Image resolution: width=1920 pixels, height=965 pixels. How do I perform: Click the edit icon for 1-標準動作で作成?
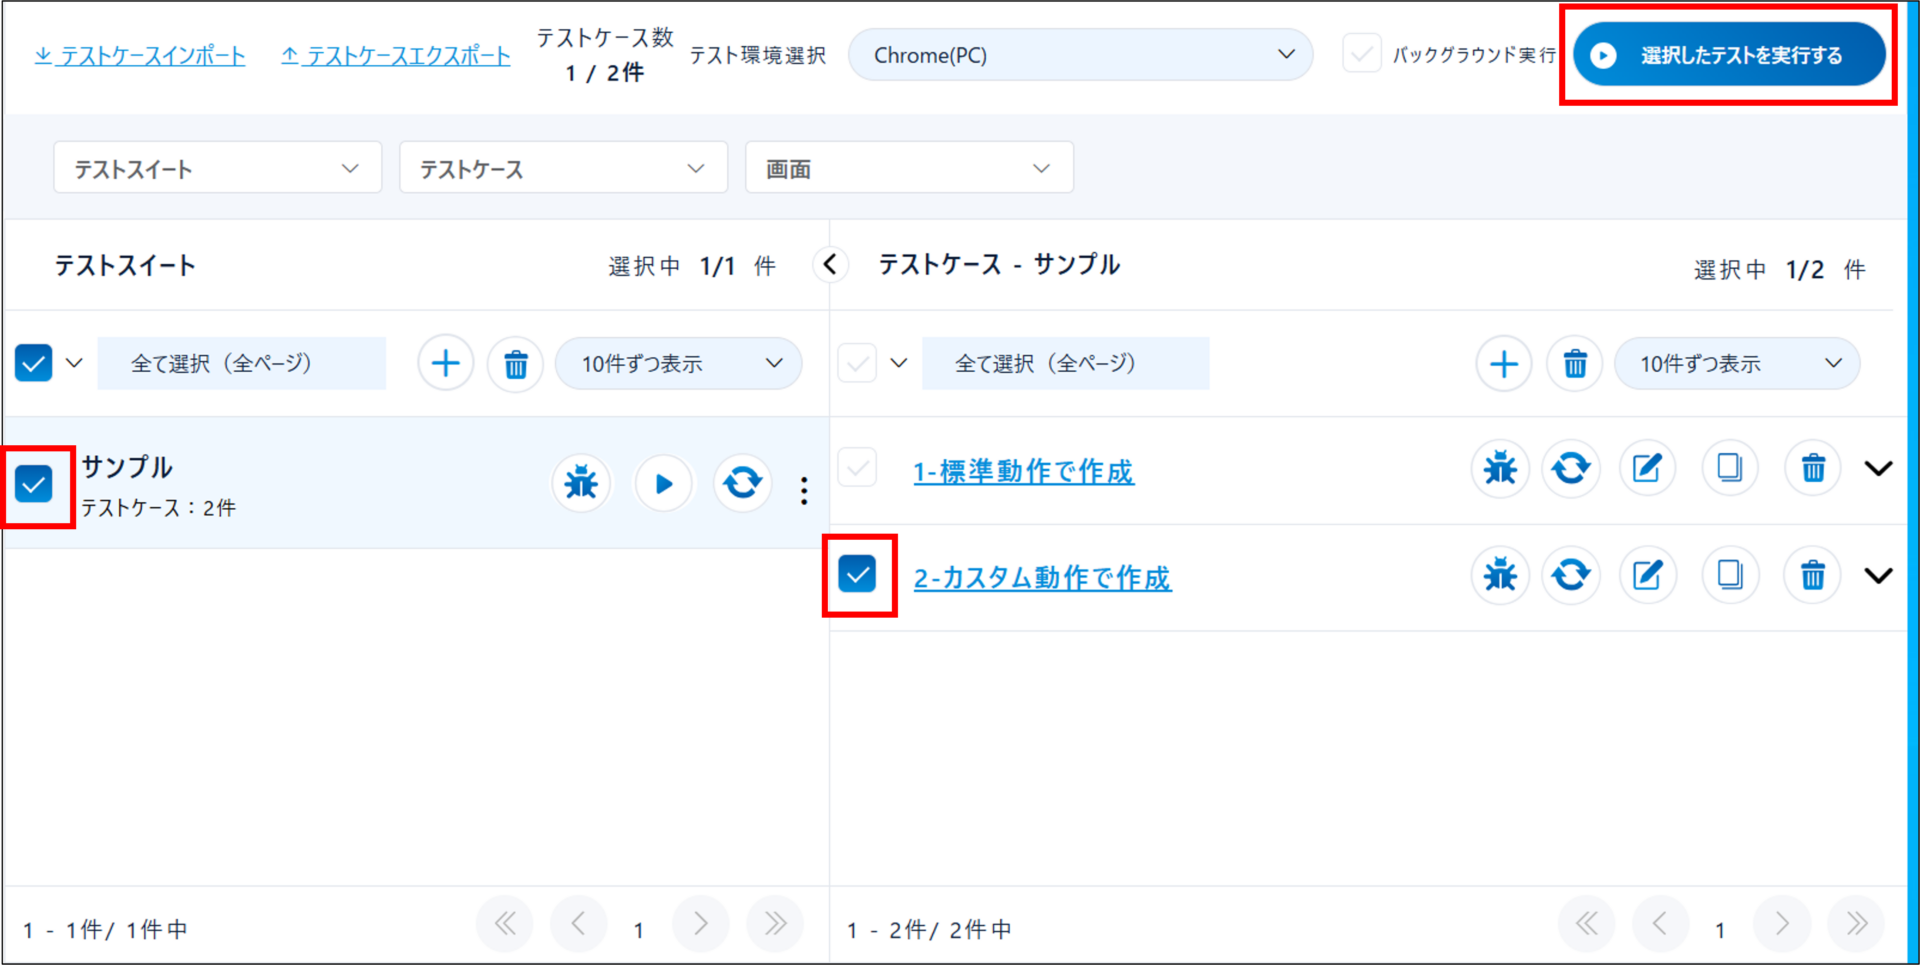pos(1647,468)
